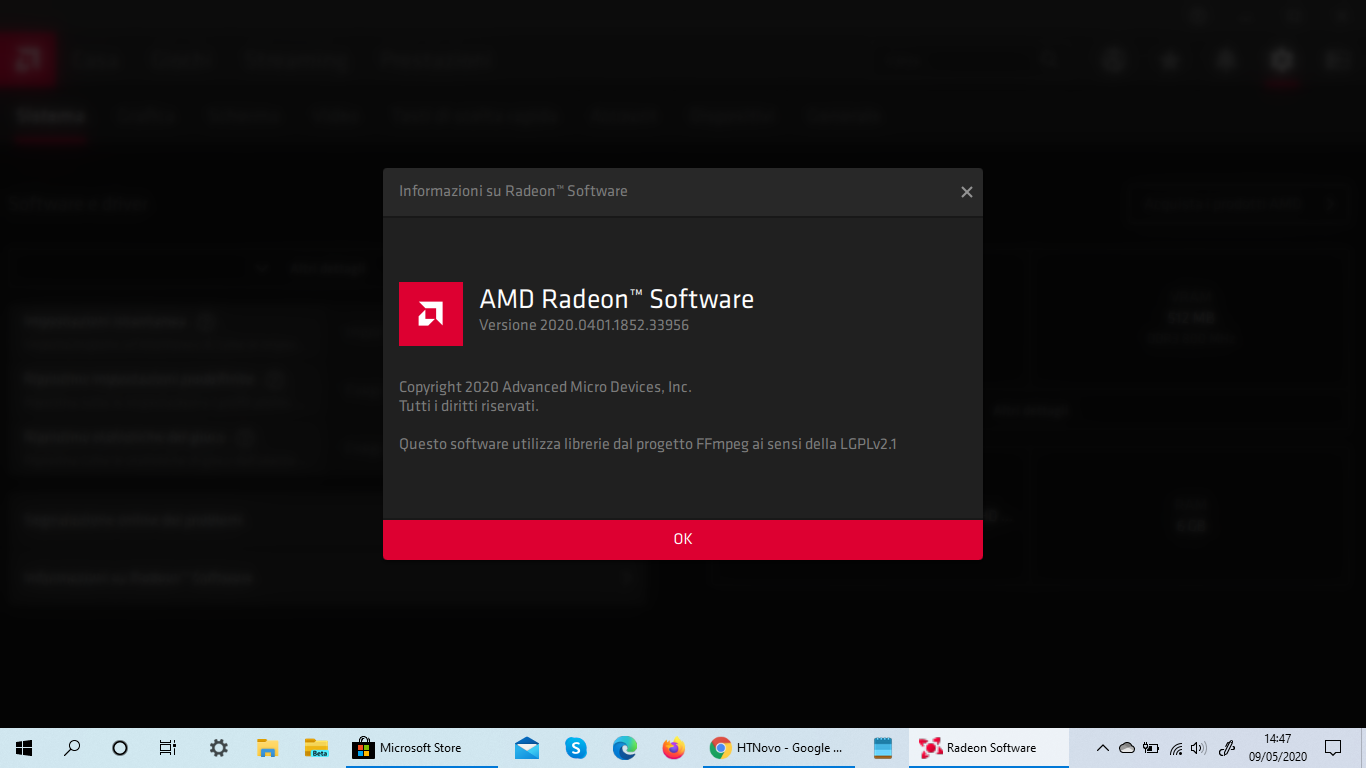Click the Tutti i diritti riservati text
Screen dimensions: 1366x768
(x=469, y=406)
